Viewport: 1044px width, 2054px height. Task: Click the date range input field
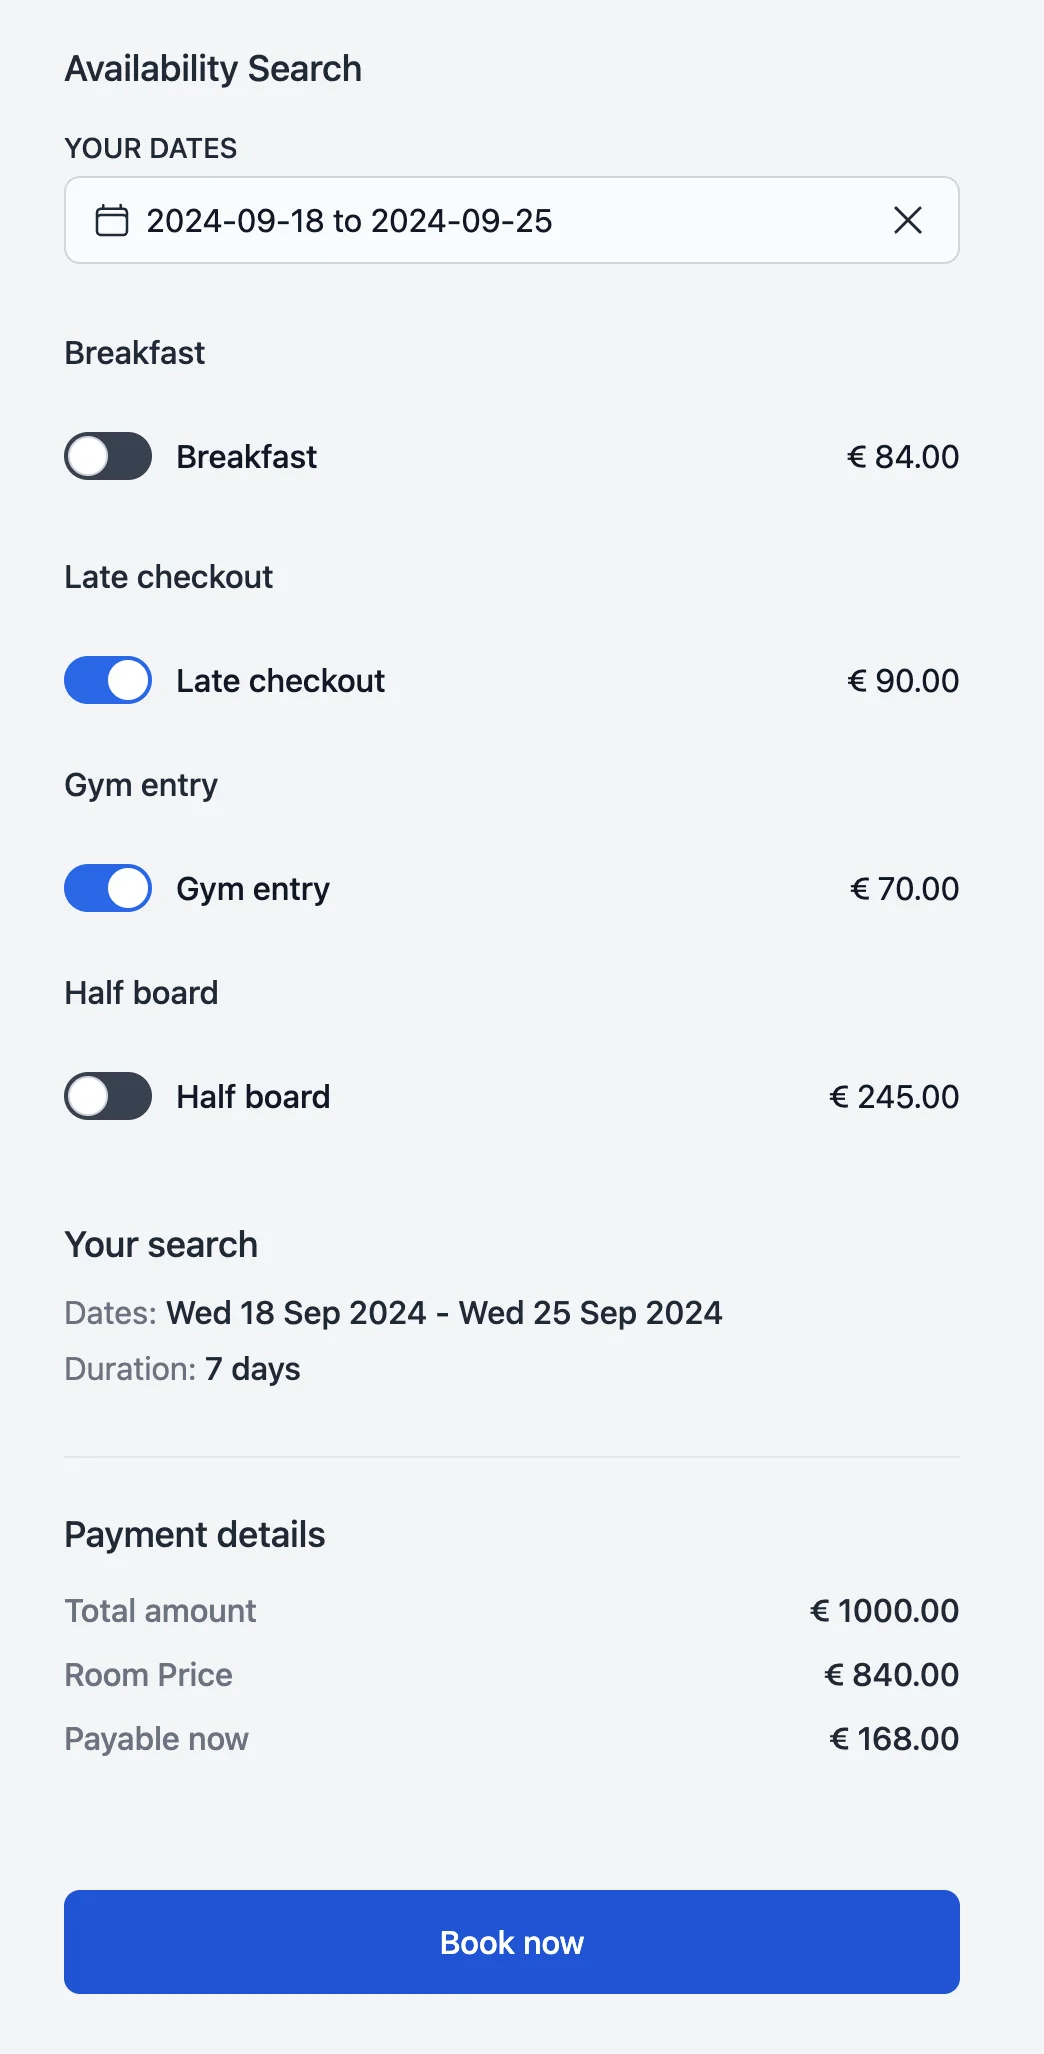[500, 220]
